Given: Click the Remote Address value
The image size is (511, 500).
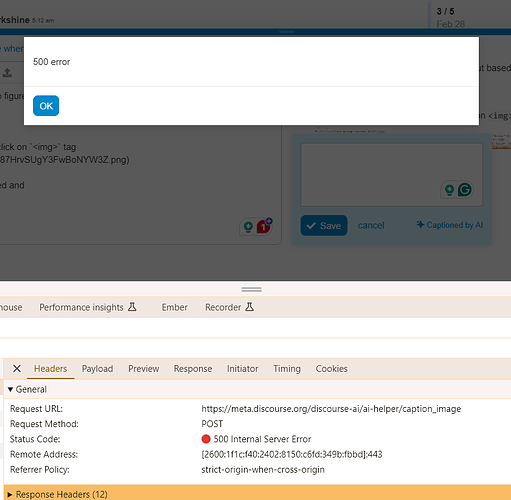Looking at the screenshot, I should [x=292, y=454].
